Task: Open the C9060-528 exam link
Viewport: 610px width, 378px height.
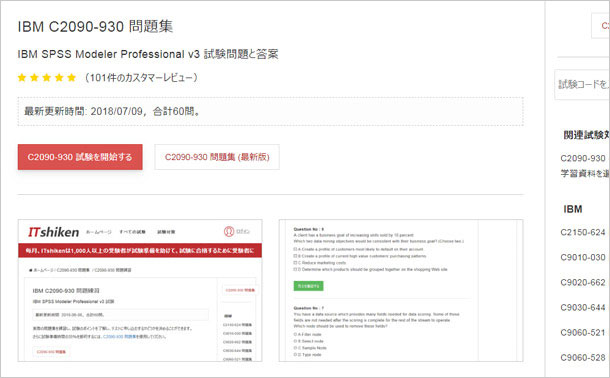Action: (583, 358)
